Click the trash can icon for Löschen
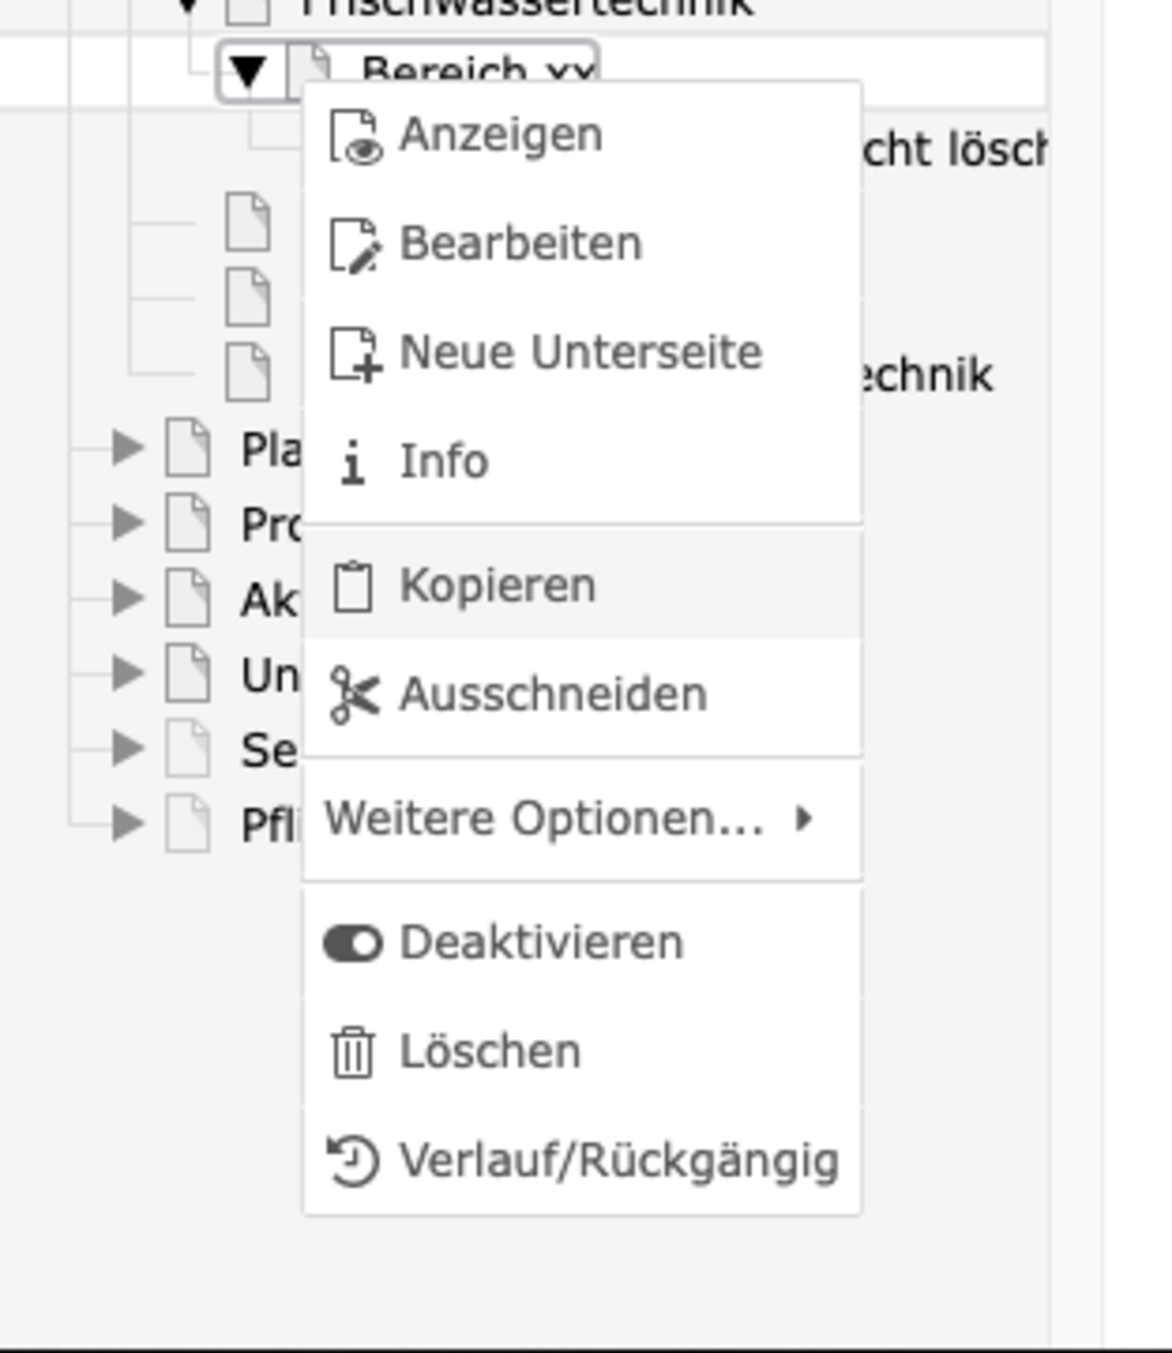The height and width of the screenshot is (1353, 1172). tap(352, 1052)
